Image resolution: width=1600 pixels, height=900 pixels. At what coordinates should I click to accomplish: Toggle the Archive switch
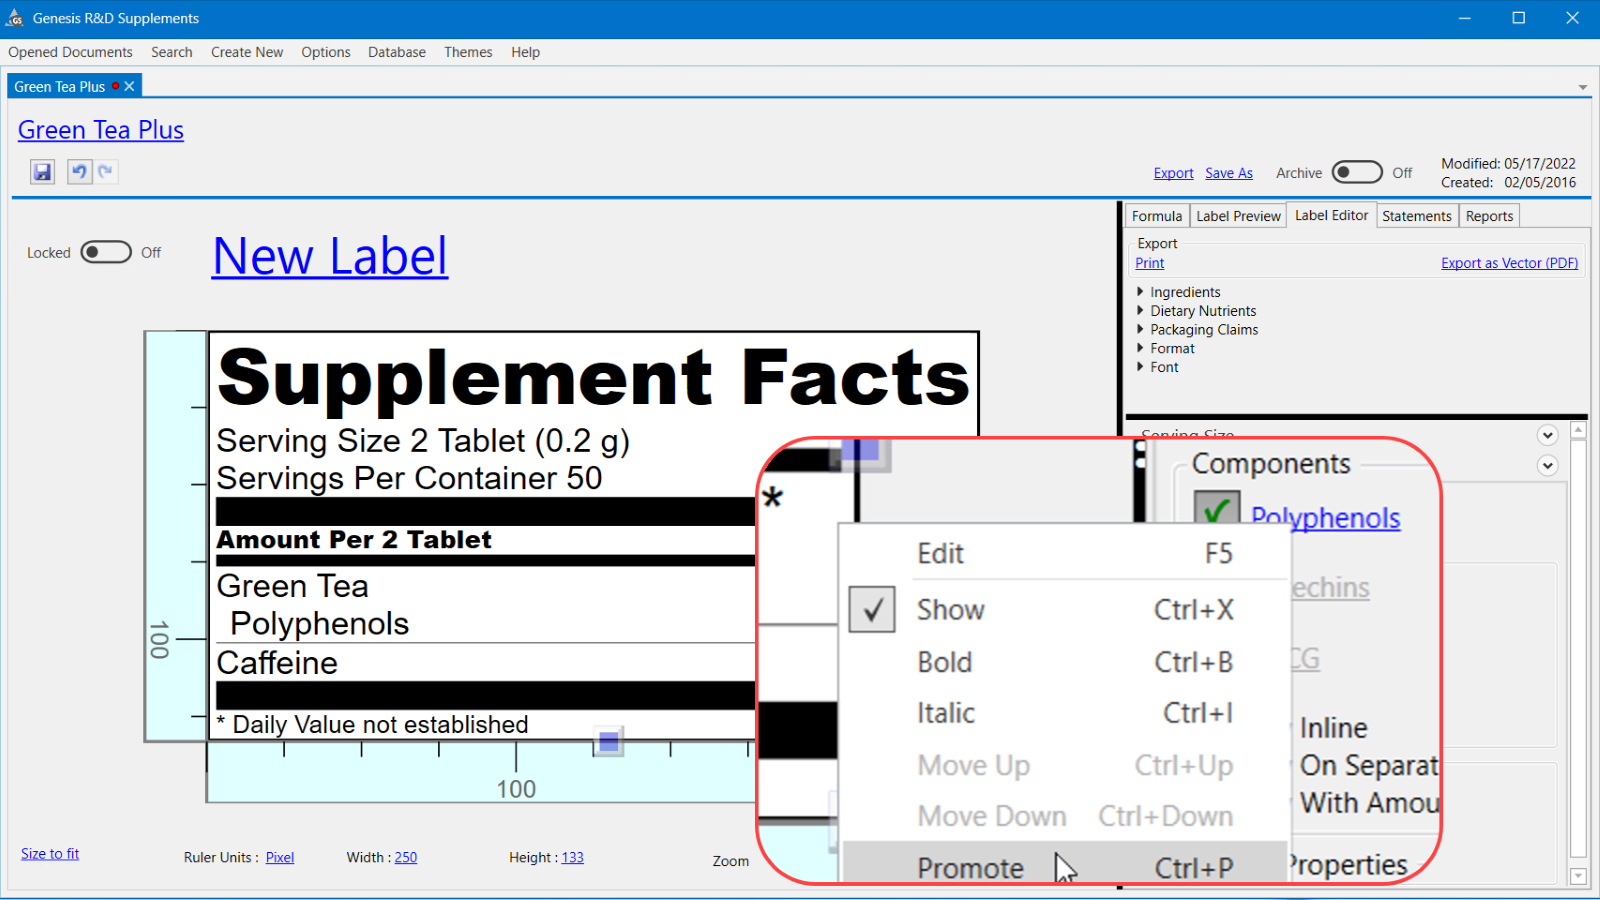[1357, 173]
